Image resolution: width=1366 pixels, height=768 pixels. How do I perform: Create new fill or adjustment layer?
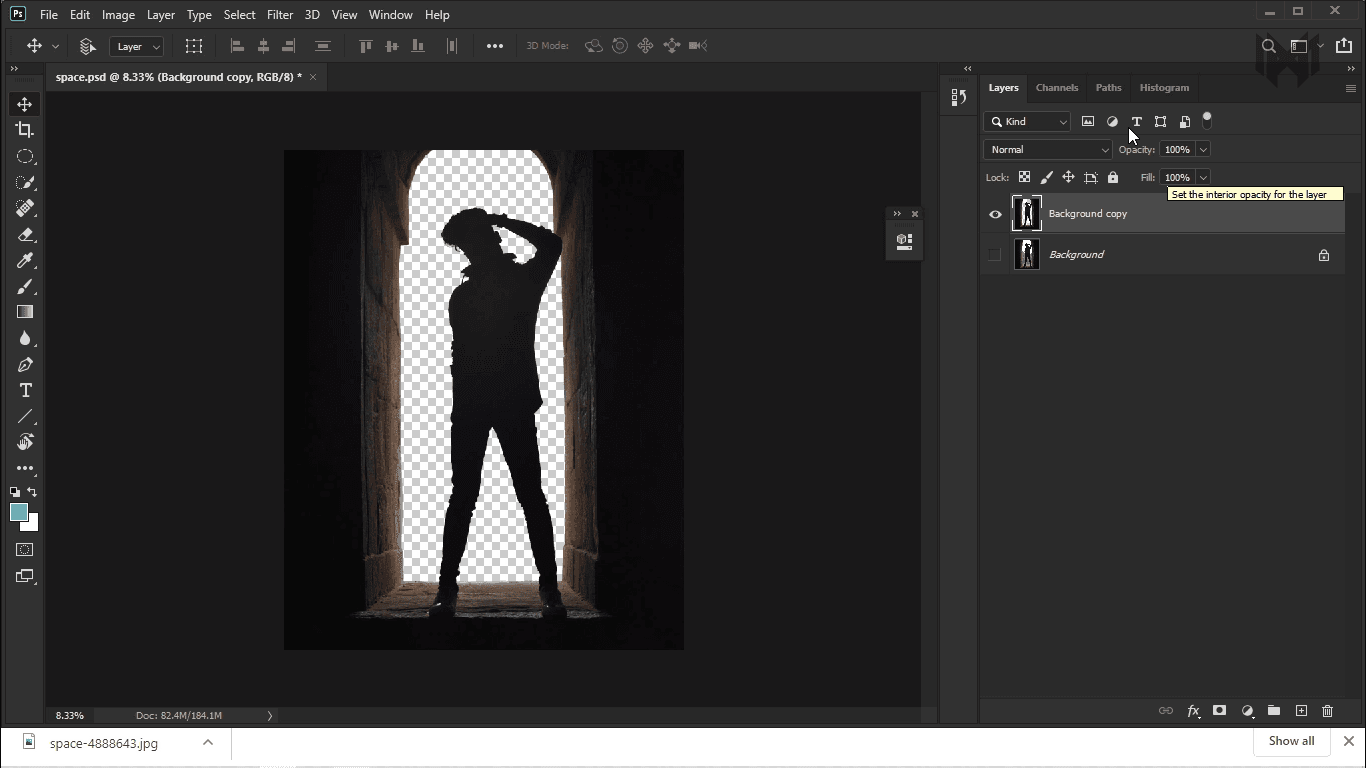pyautogui.click(x=1247, y=711)
